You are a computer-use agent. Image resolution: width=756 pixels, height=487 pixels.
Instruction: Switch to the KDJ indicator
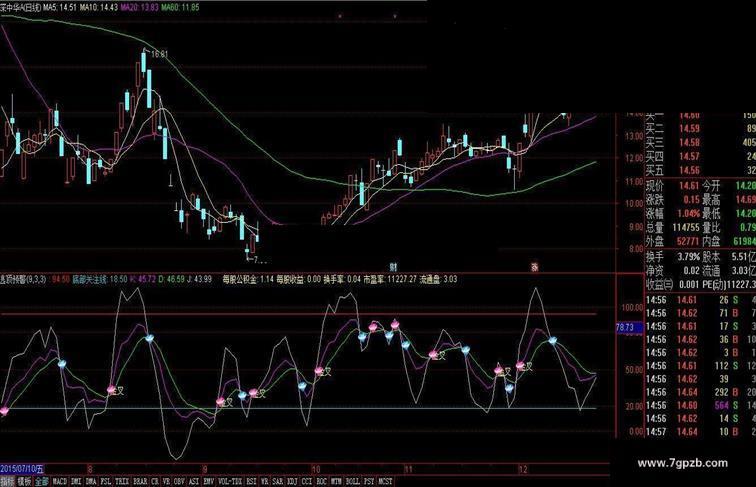[292, 481]
